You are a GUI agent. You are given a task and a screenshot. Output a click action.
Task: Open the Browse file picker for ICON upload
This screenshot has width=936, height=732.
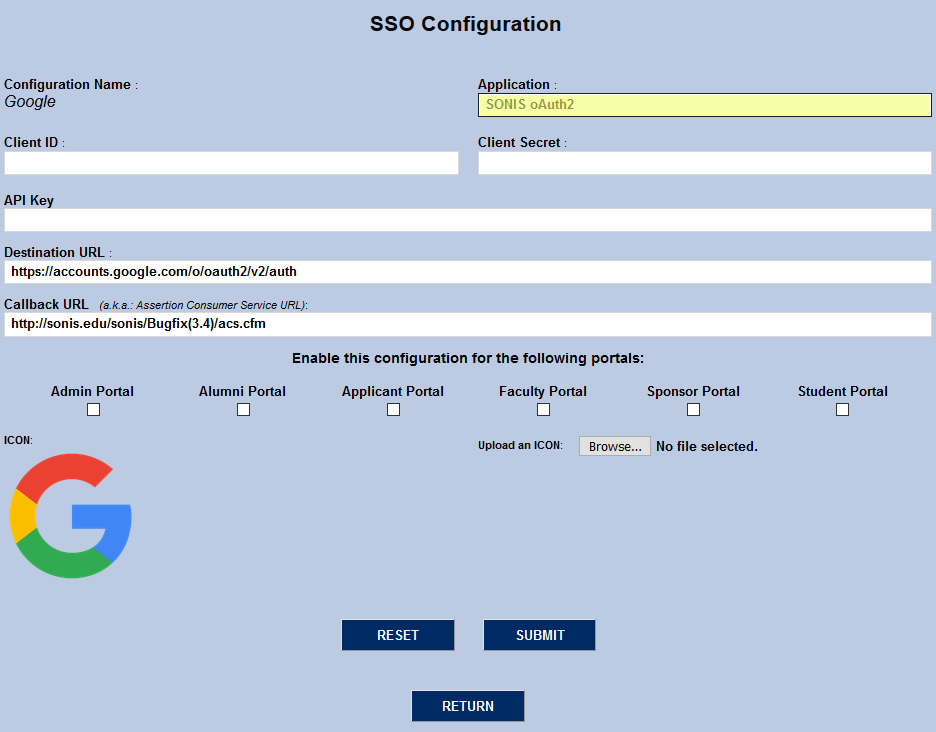click(x=613, y=446)
